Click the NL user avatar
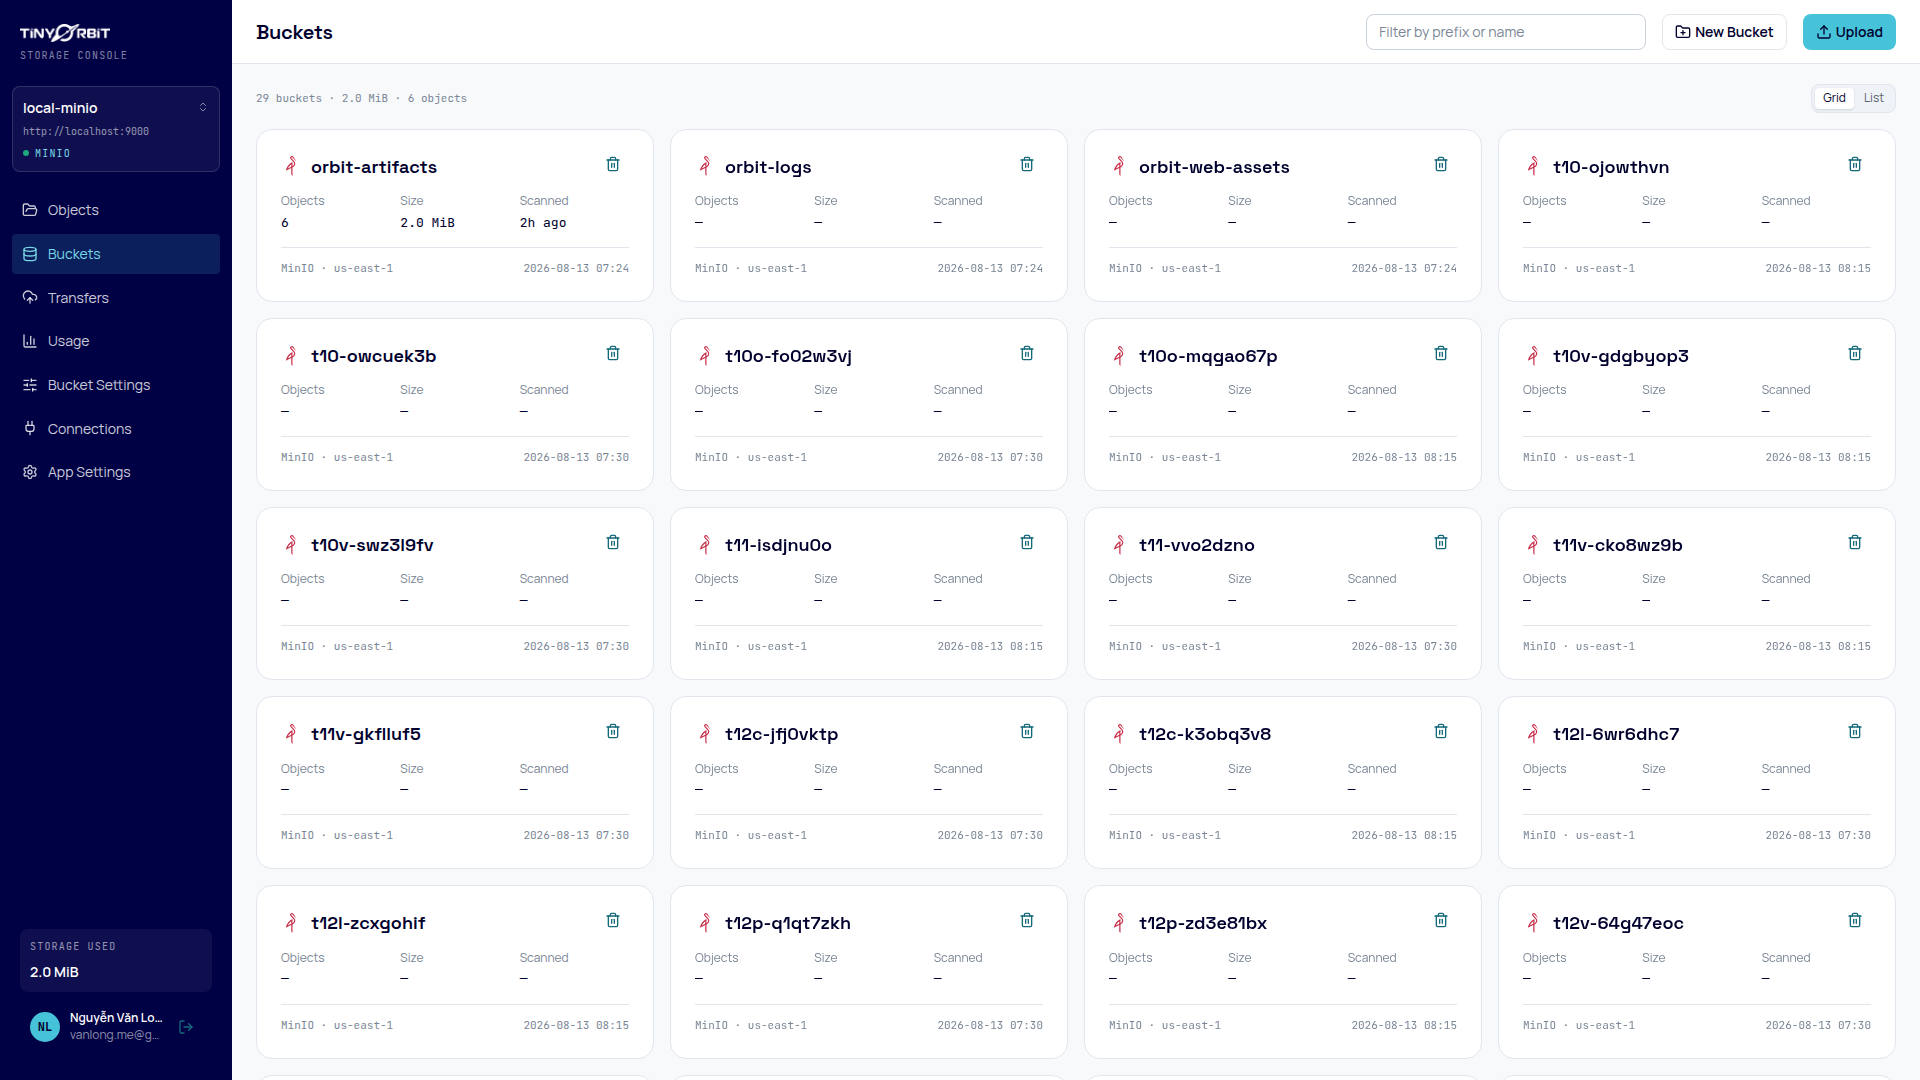Viewport: 1920px width, 1080px height. click(45, 1027)
